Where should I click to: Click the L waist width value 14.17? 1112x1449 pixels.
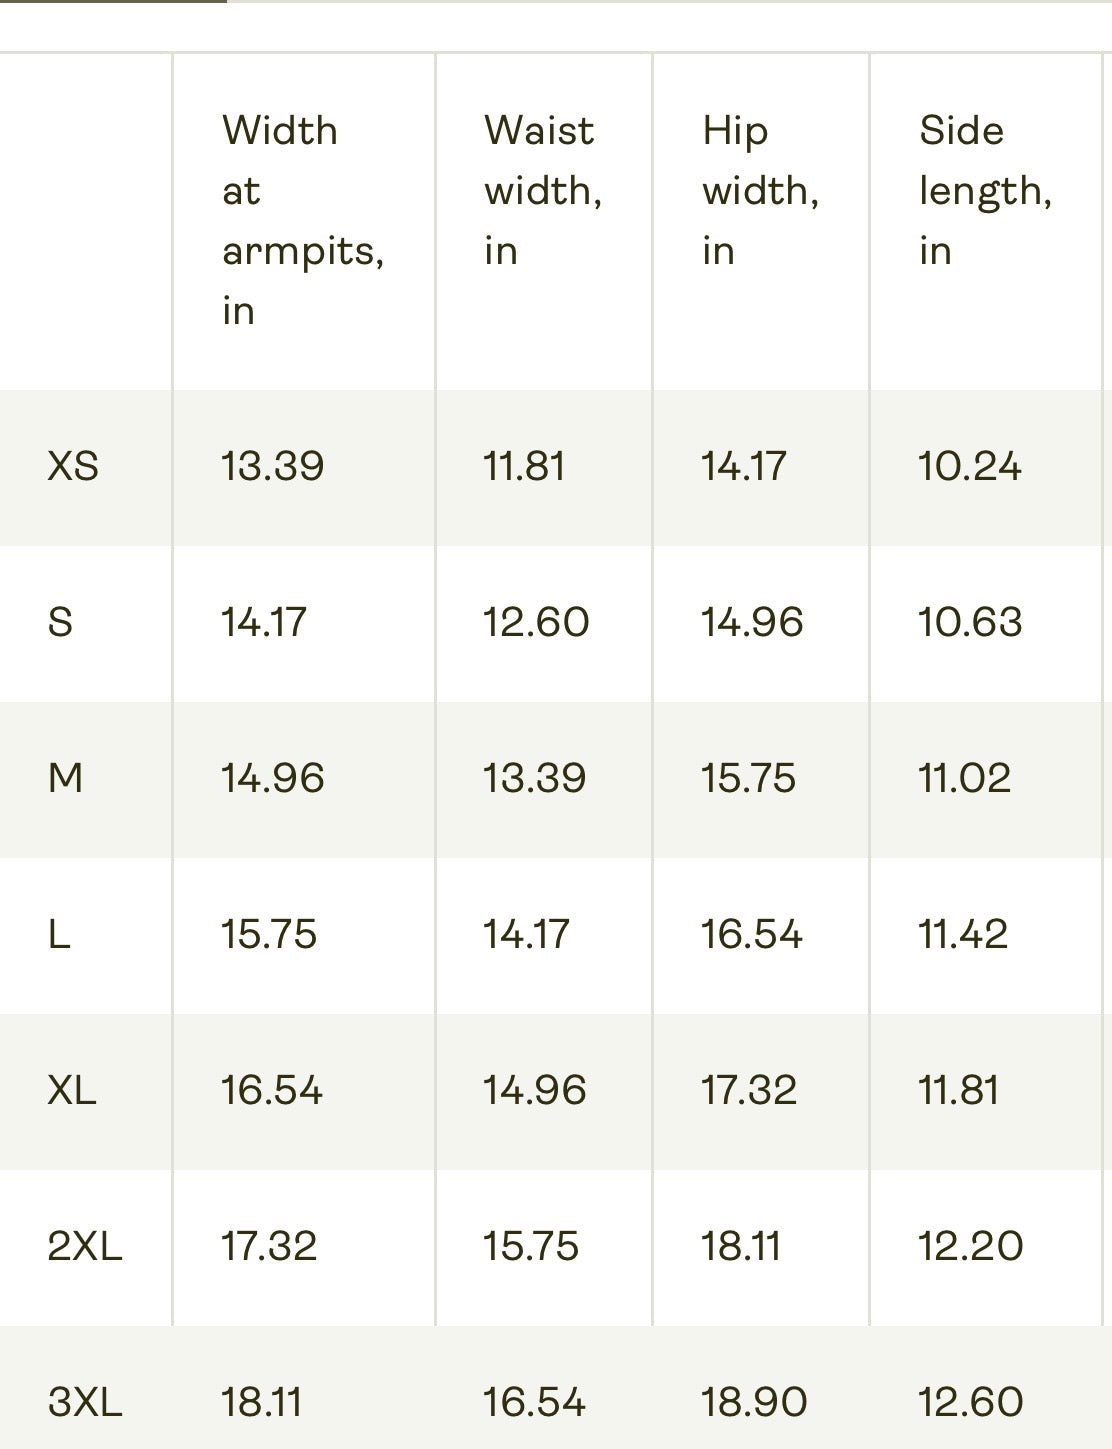pyautogui.click(x=526, y=934)
